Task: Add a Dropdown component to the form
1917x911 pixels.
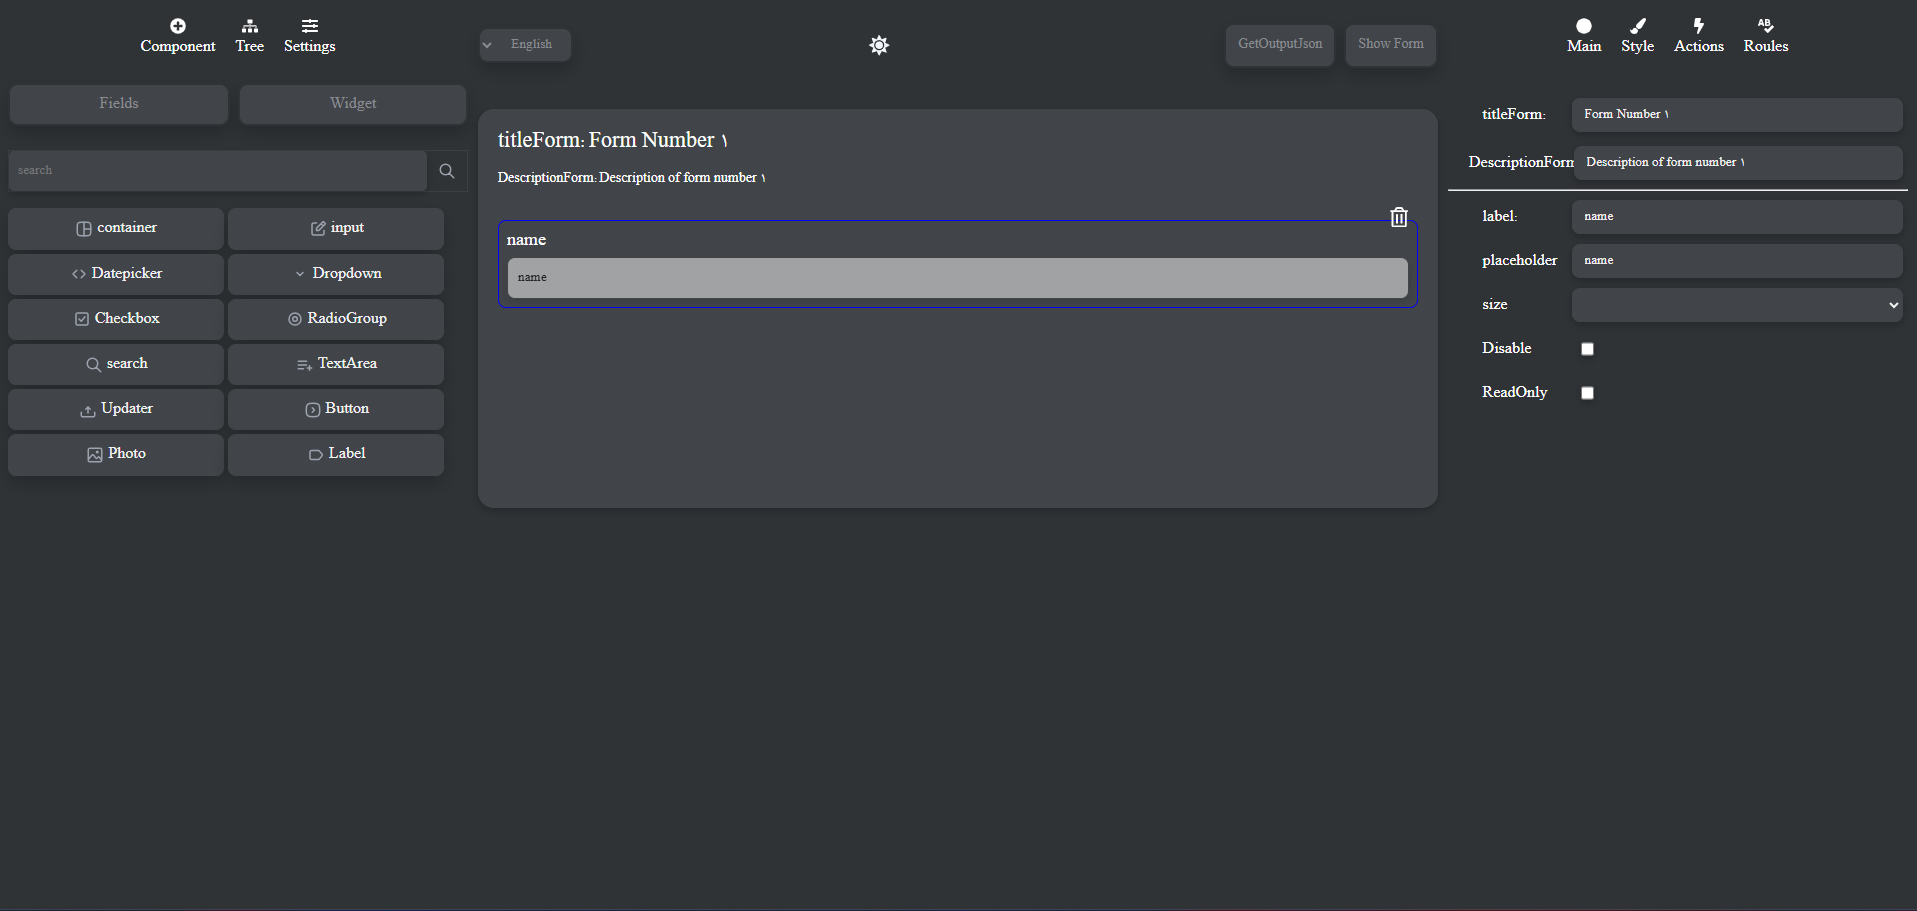Action: click(x=336, y=274)
